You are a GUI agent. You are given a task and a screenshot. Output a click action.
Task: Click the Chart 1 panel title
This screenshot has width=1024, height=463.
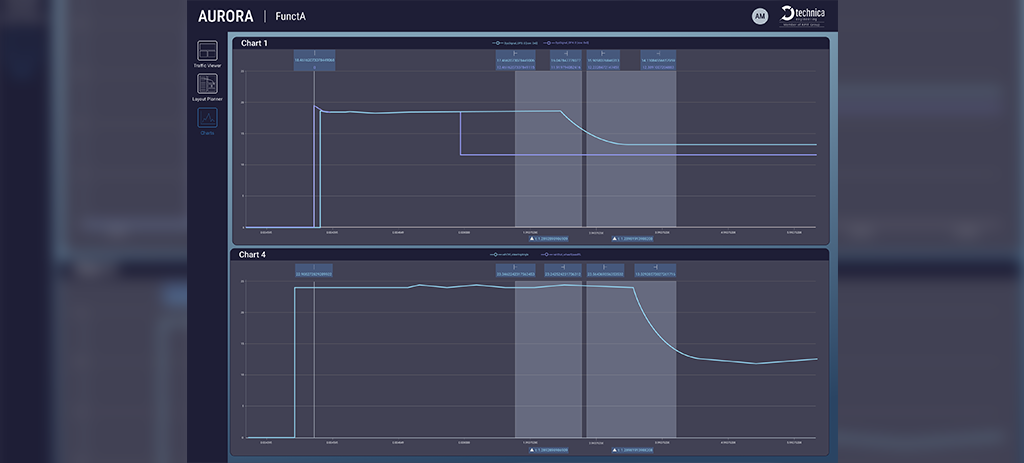[254, 43]
